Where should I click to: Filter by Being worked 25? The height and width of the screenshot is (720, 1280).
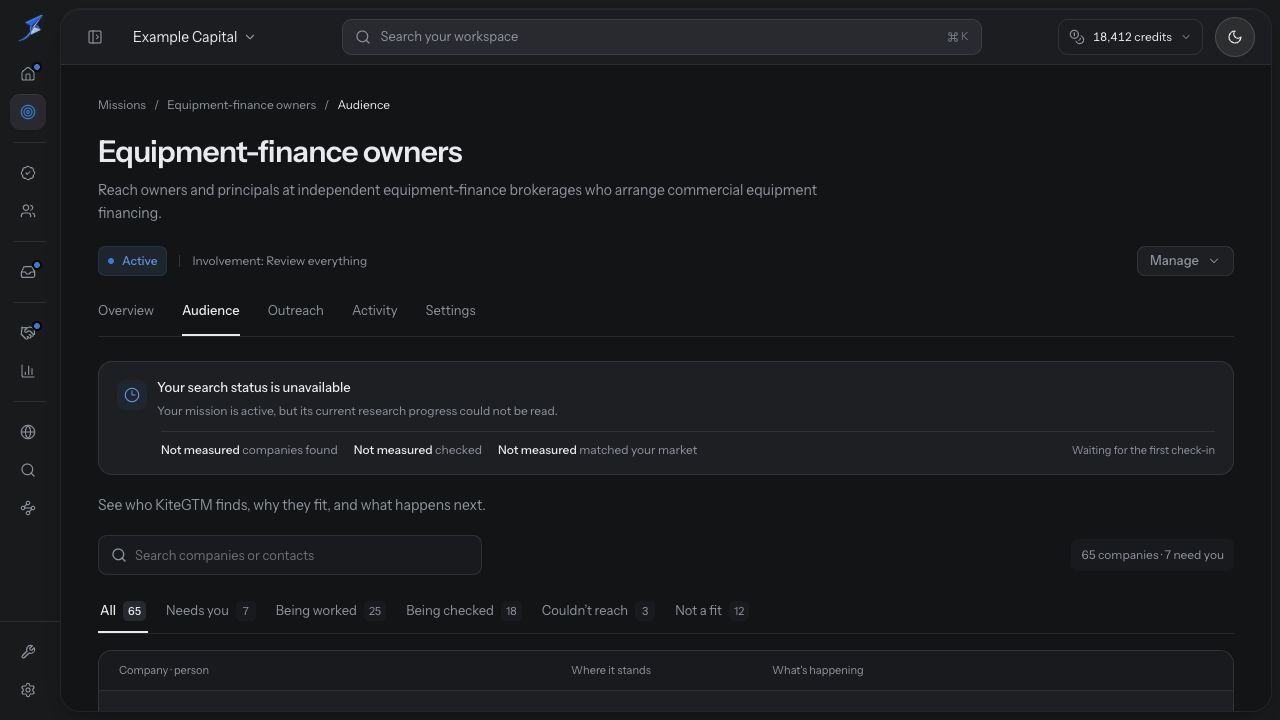[330, 611]
